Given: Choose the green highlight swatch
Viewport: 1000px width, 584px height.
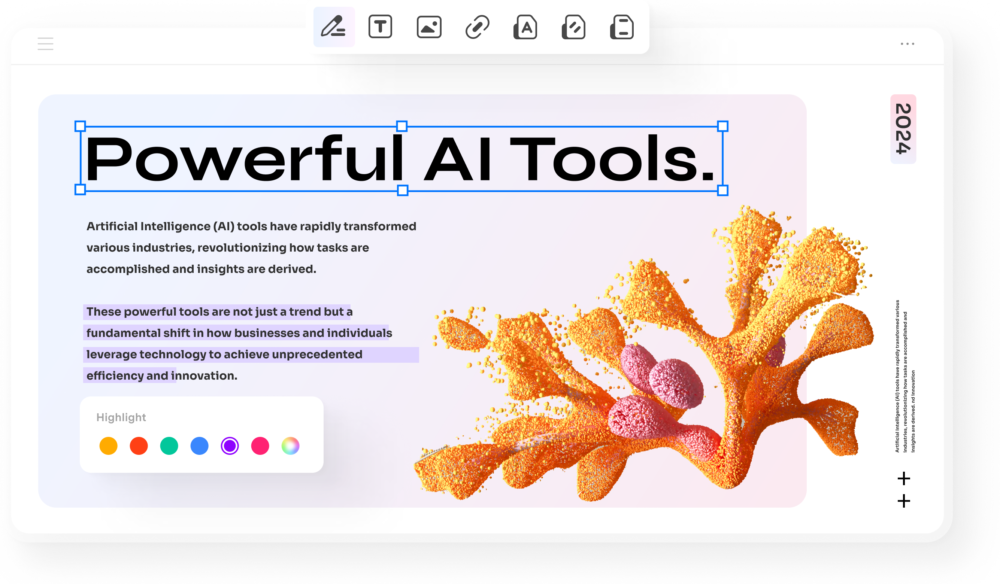Looking at the screenshot, I should 169,446.
